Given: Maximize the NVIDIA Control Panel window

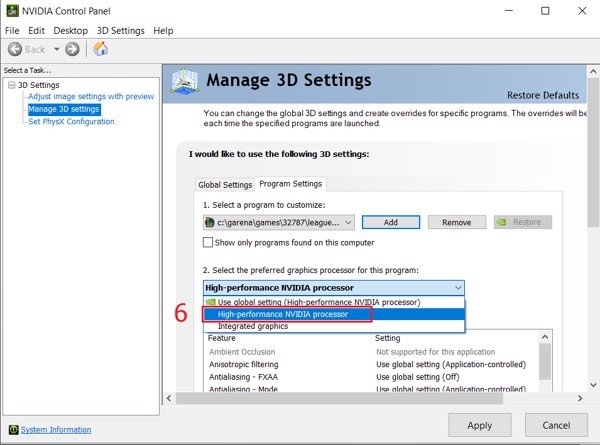Looking at the screenshot, I should point(545,11).
